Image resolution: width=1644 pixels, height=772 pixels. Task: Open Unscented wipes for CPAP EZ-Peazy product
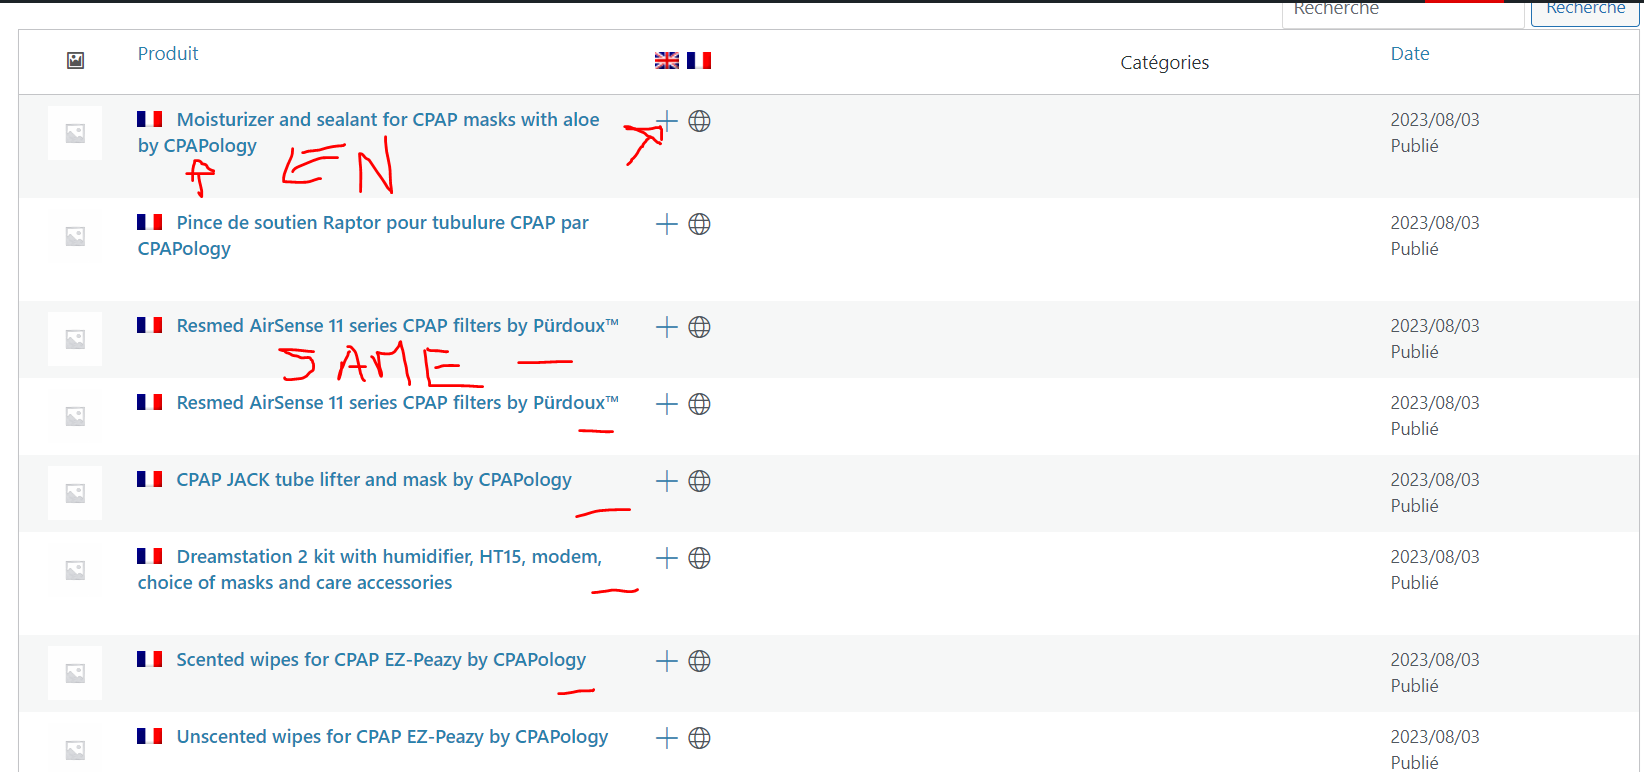tap(392, 737)
